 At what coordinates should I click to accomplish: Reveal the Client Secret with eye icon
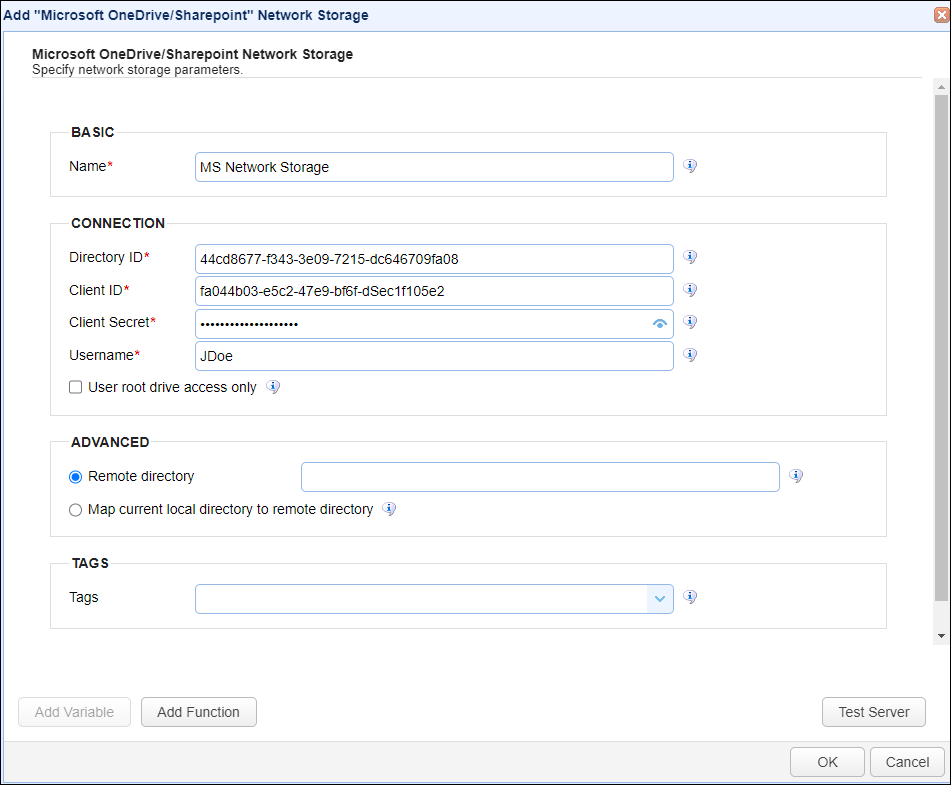coord(659,324)
